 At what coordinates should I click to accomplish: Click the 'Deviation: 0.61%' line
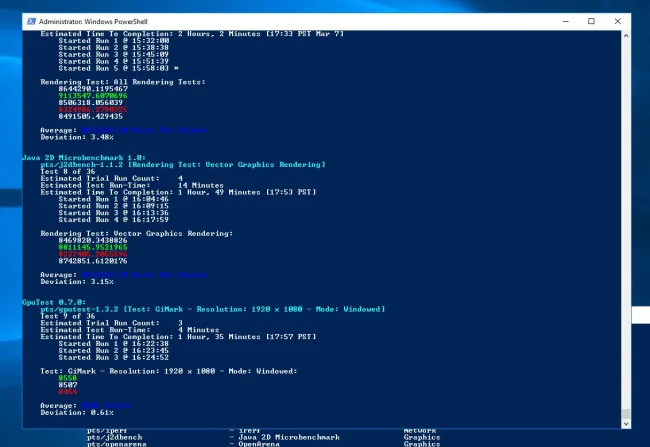[77, 413]
